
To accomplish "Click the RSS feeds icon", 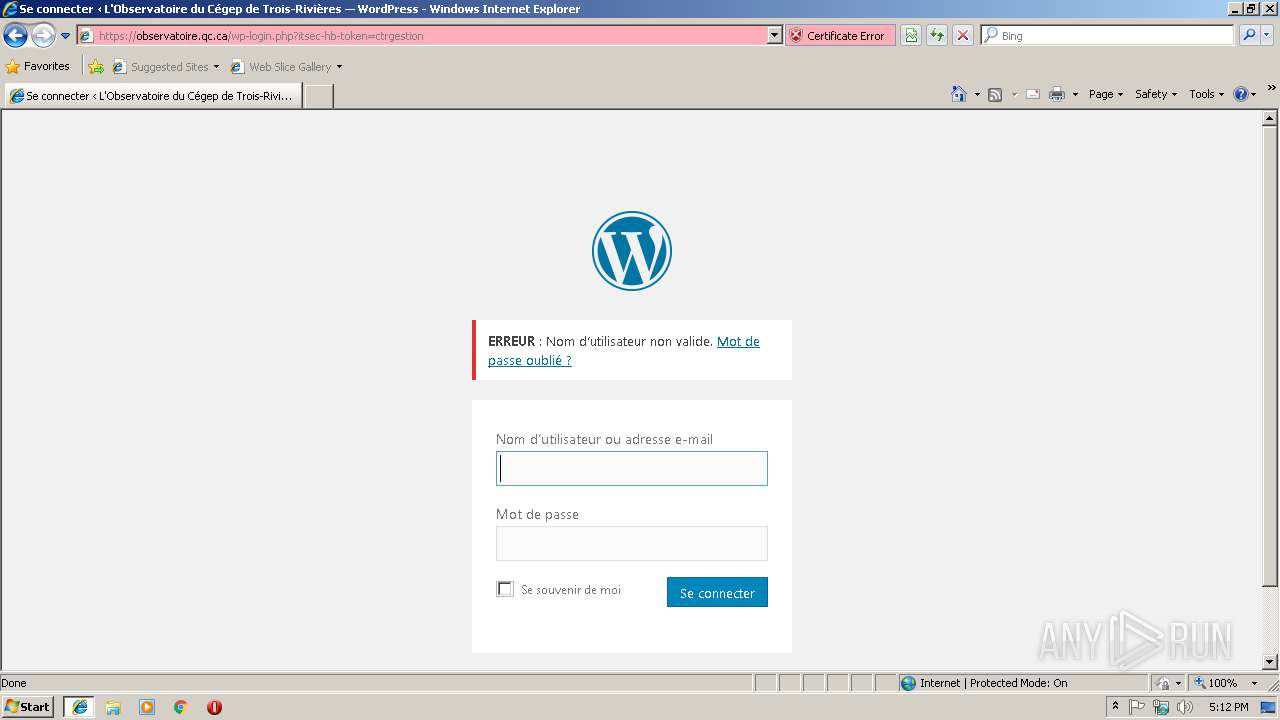I will point(995,94).
